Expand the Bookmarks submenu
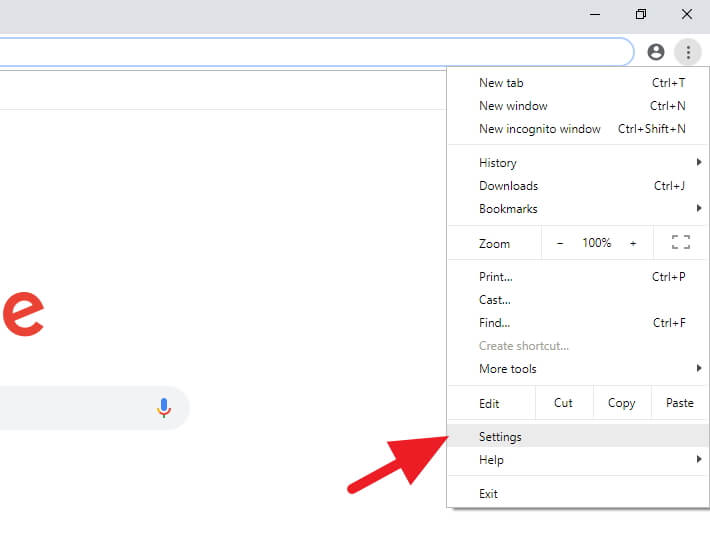 pyautogui.click(x=578, y=209)
